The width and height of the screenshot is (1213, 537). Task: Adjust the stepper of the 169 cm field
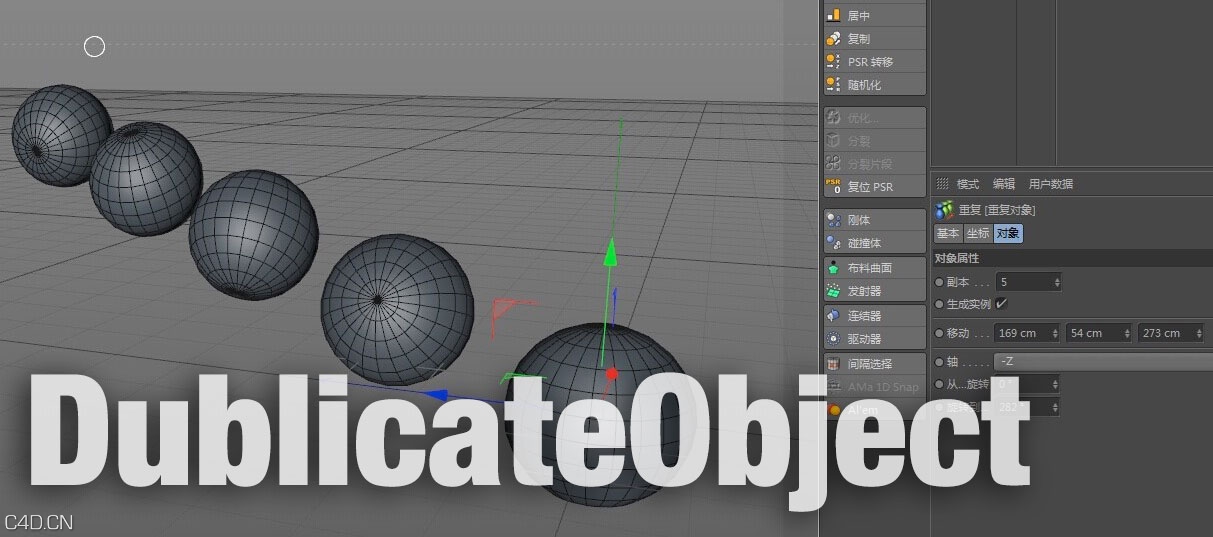[1057, 333]
